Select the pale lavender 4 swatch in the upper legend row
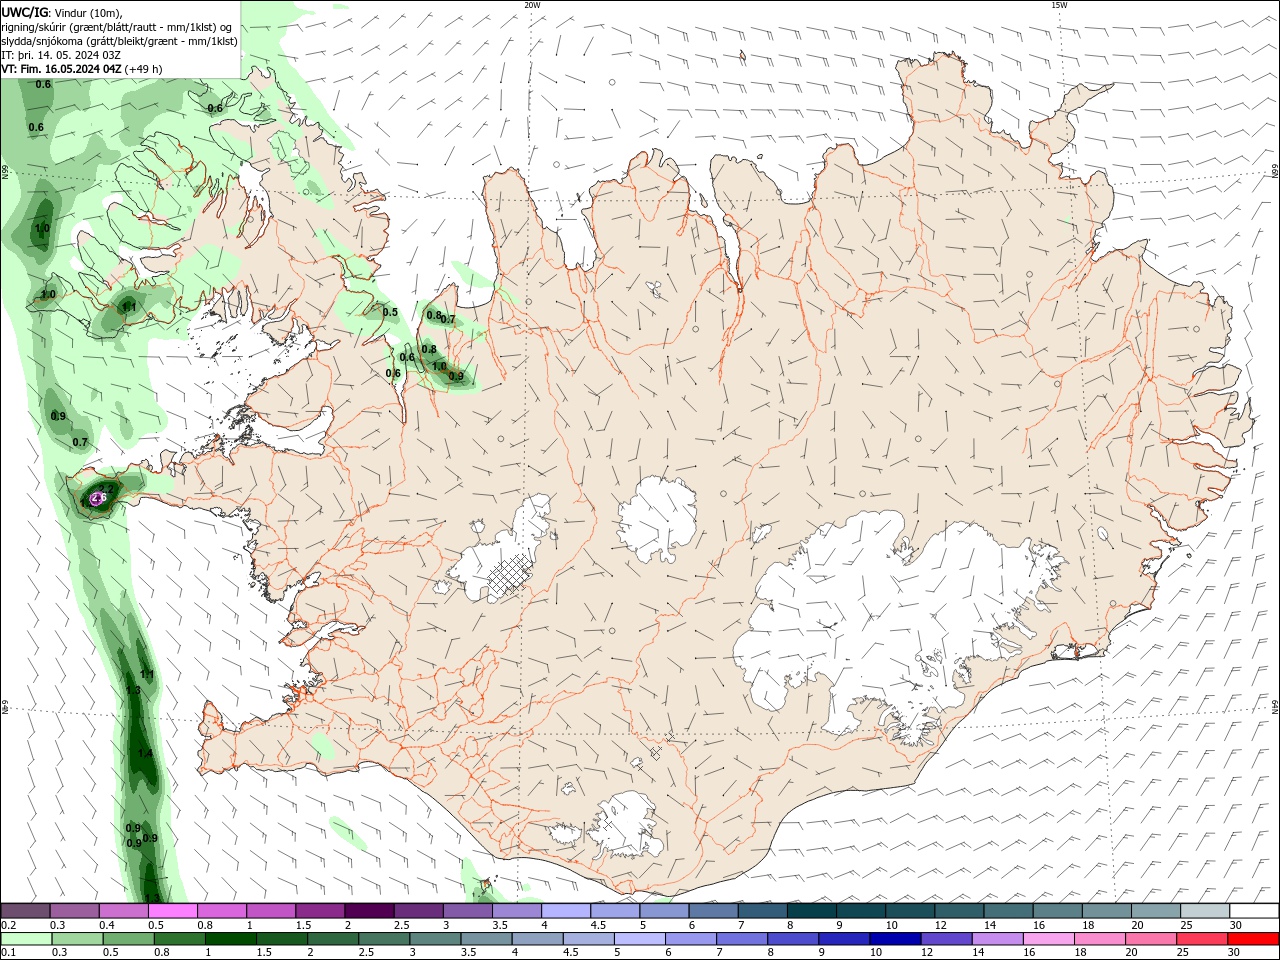 click(x=566, y=911)
